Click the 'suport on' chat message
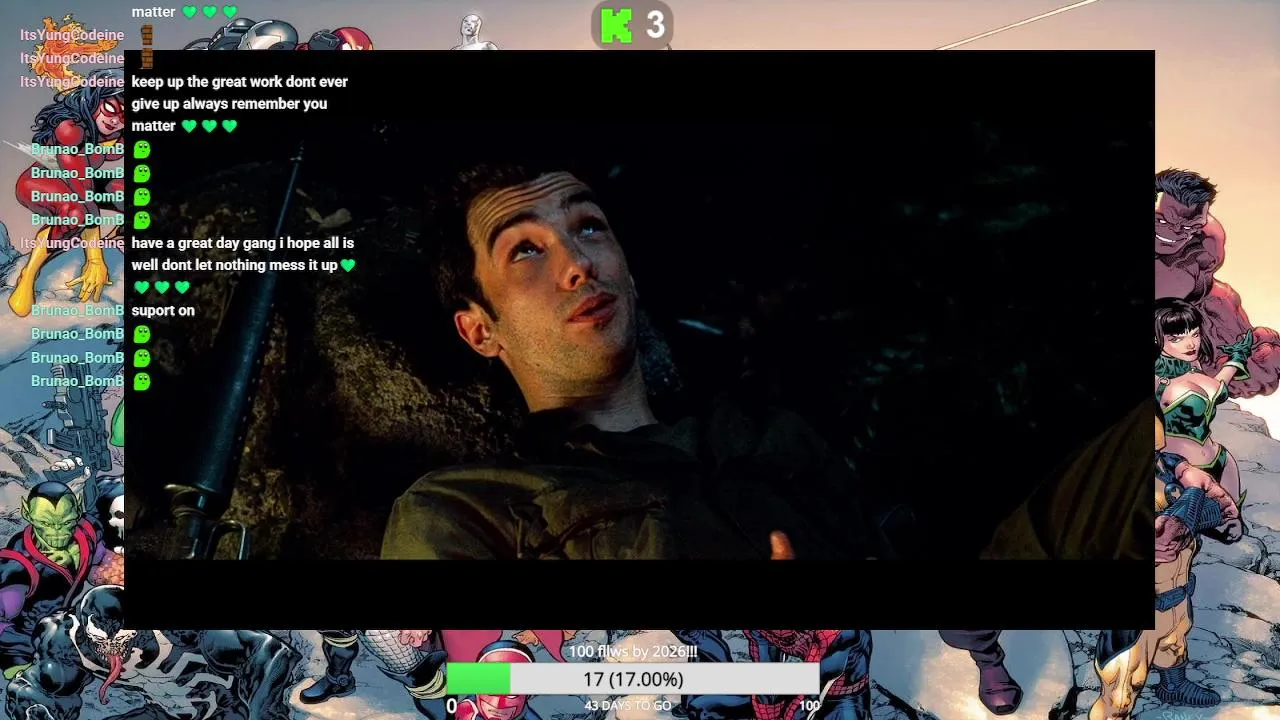The height and width of the screenshot is (720, 1280). 163,311
